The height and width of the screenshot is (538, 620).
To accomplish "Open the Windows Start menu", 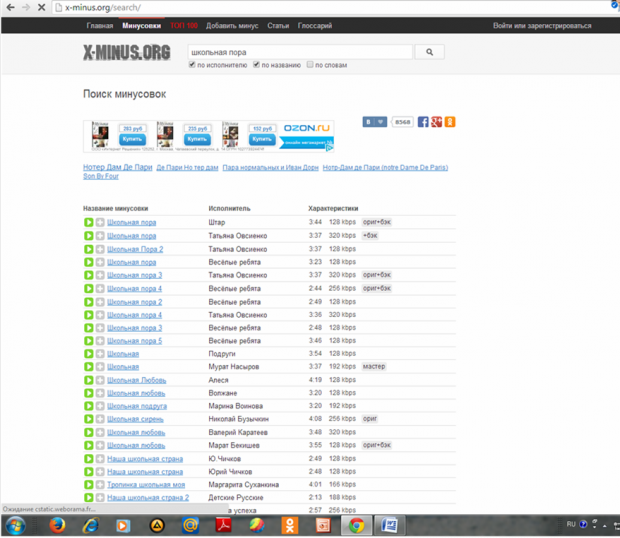I will (x=15, y=526).
